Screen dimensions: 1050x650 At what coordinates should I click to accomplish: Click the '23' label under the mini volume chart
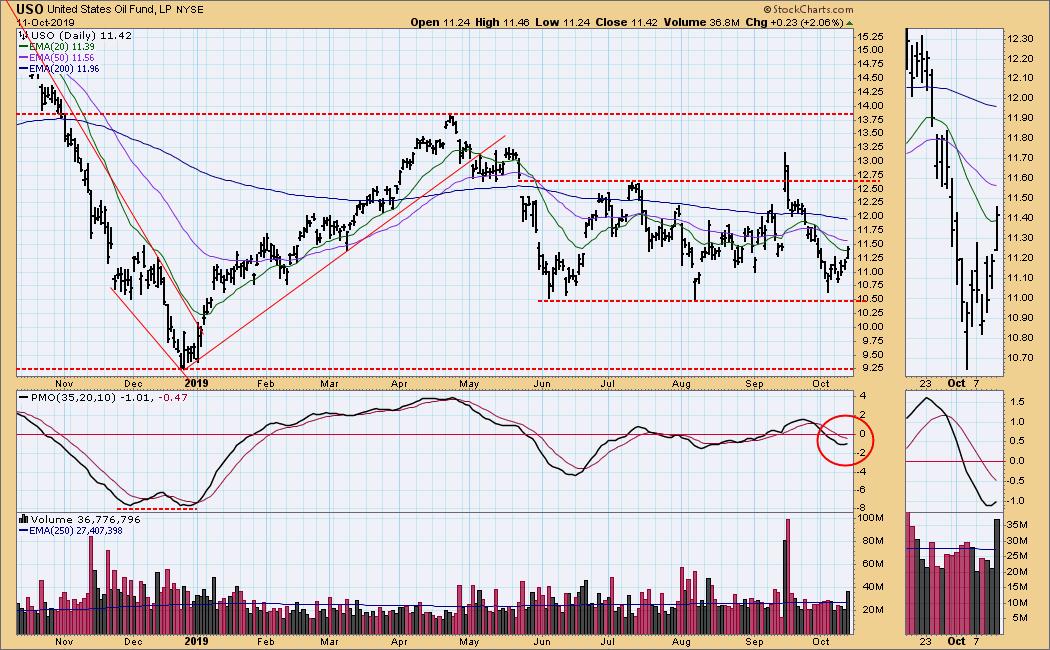click(x=925, y=641)
